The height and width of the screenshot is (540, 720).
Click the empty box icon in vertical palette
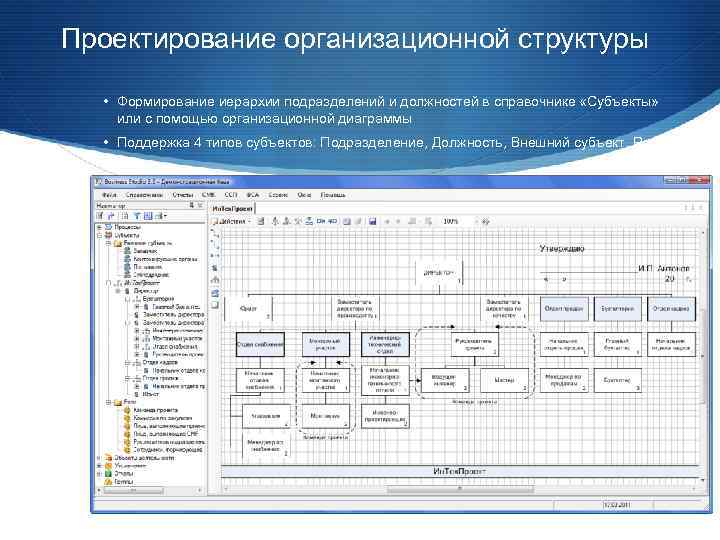click(214, 305)
